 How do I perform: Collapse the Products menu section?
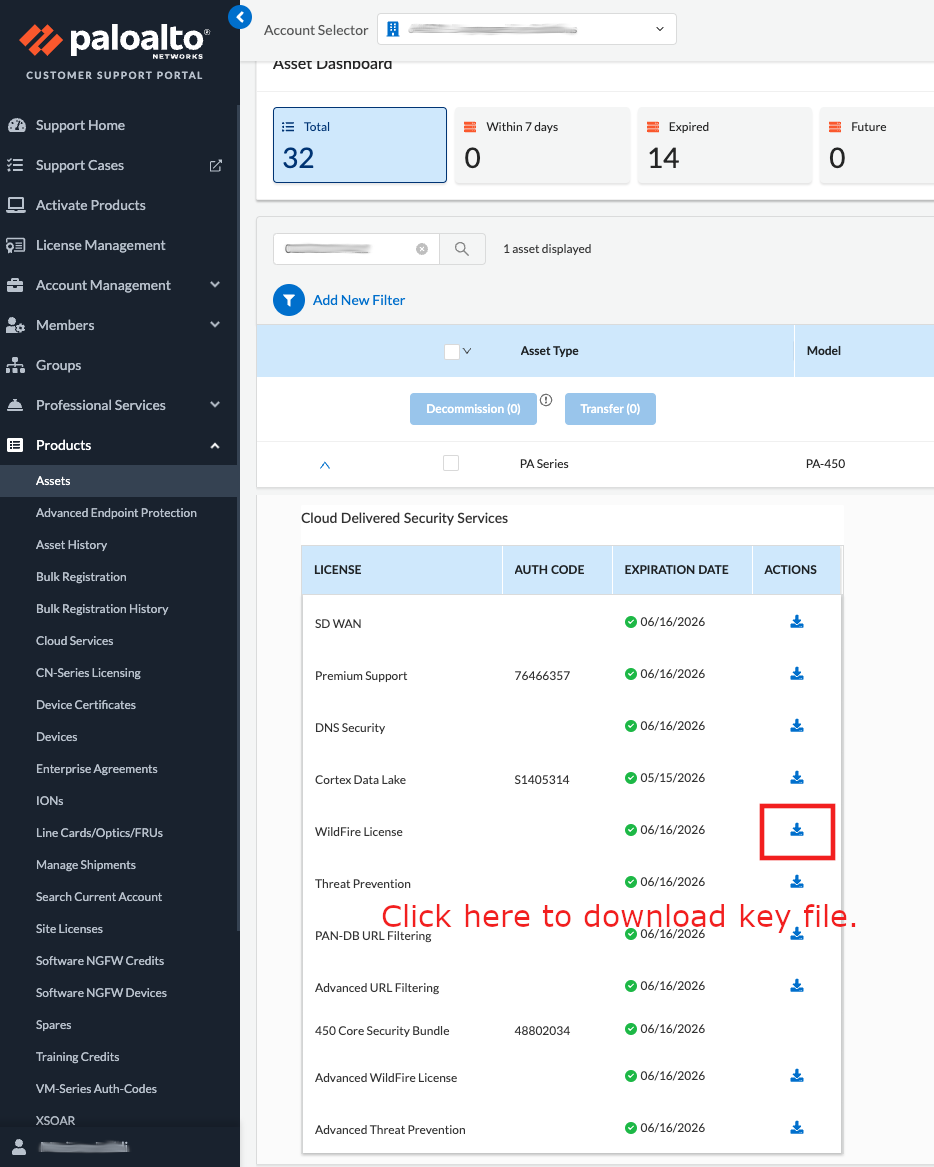click(x=215, y=445)
